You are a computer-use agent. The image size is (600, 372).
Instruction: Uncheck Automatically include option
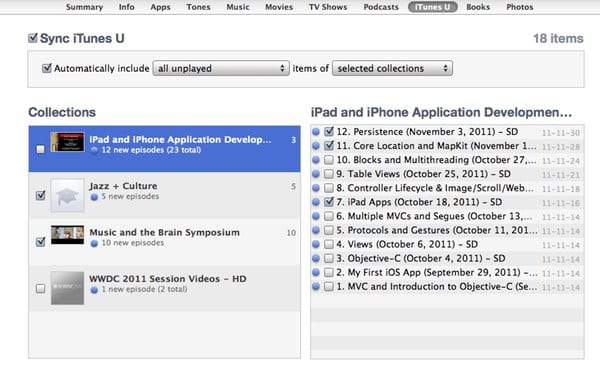tap(47, 68)
